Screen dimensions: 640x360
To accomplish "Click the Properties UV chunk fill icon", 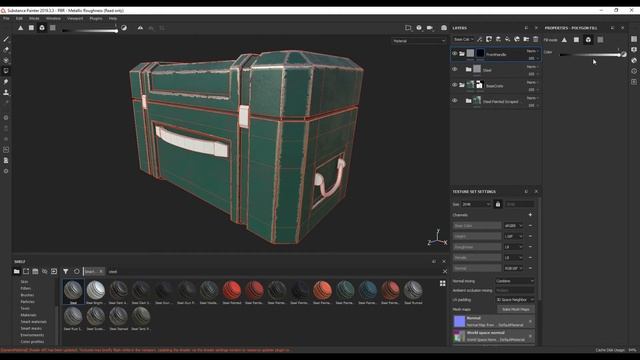I will (x=600, y=40).
